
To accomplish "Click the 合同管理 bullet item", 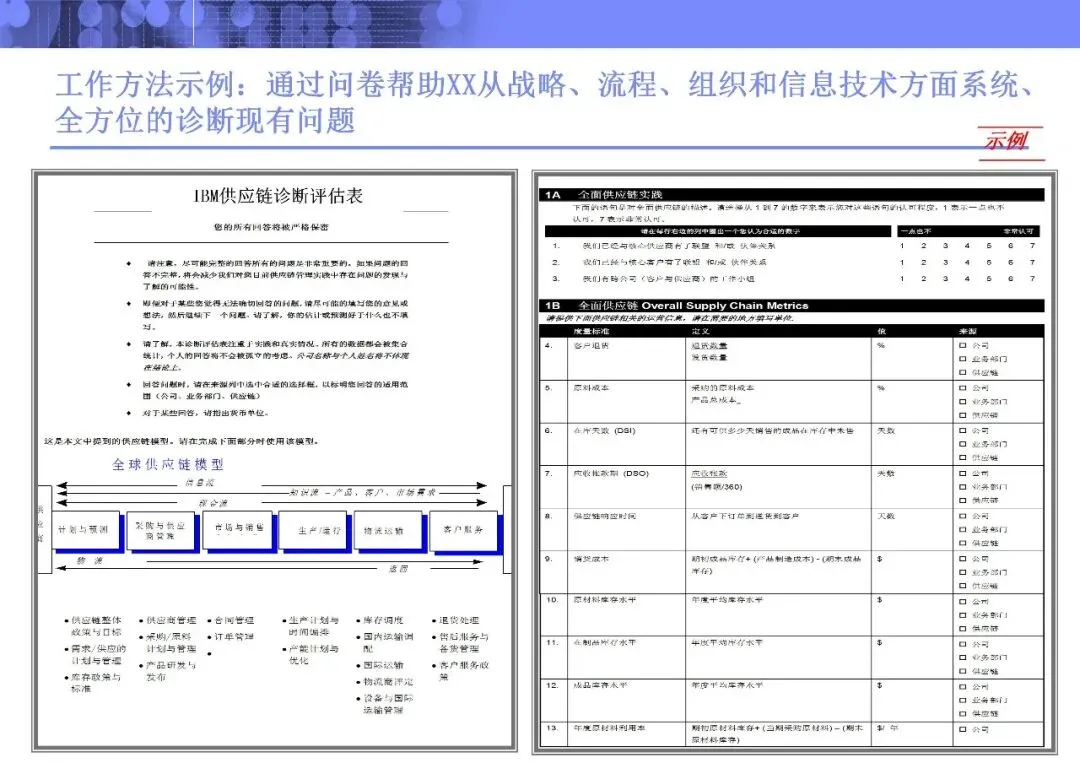I will click(234, 620).
